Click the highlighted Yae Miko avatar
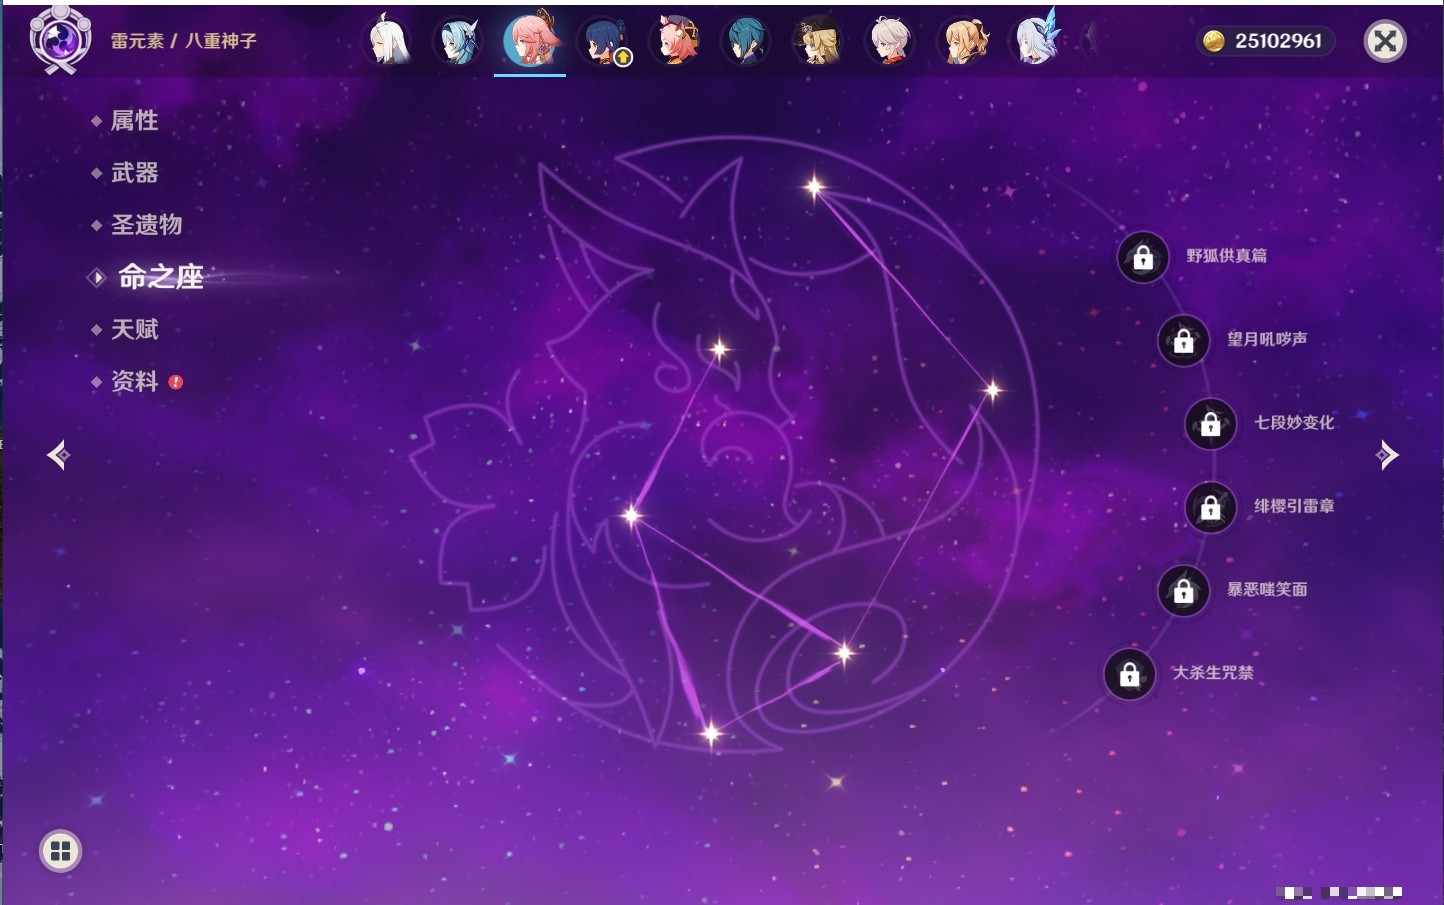 click(x=530, y=40)
